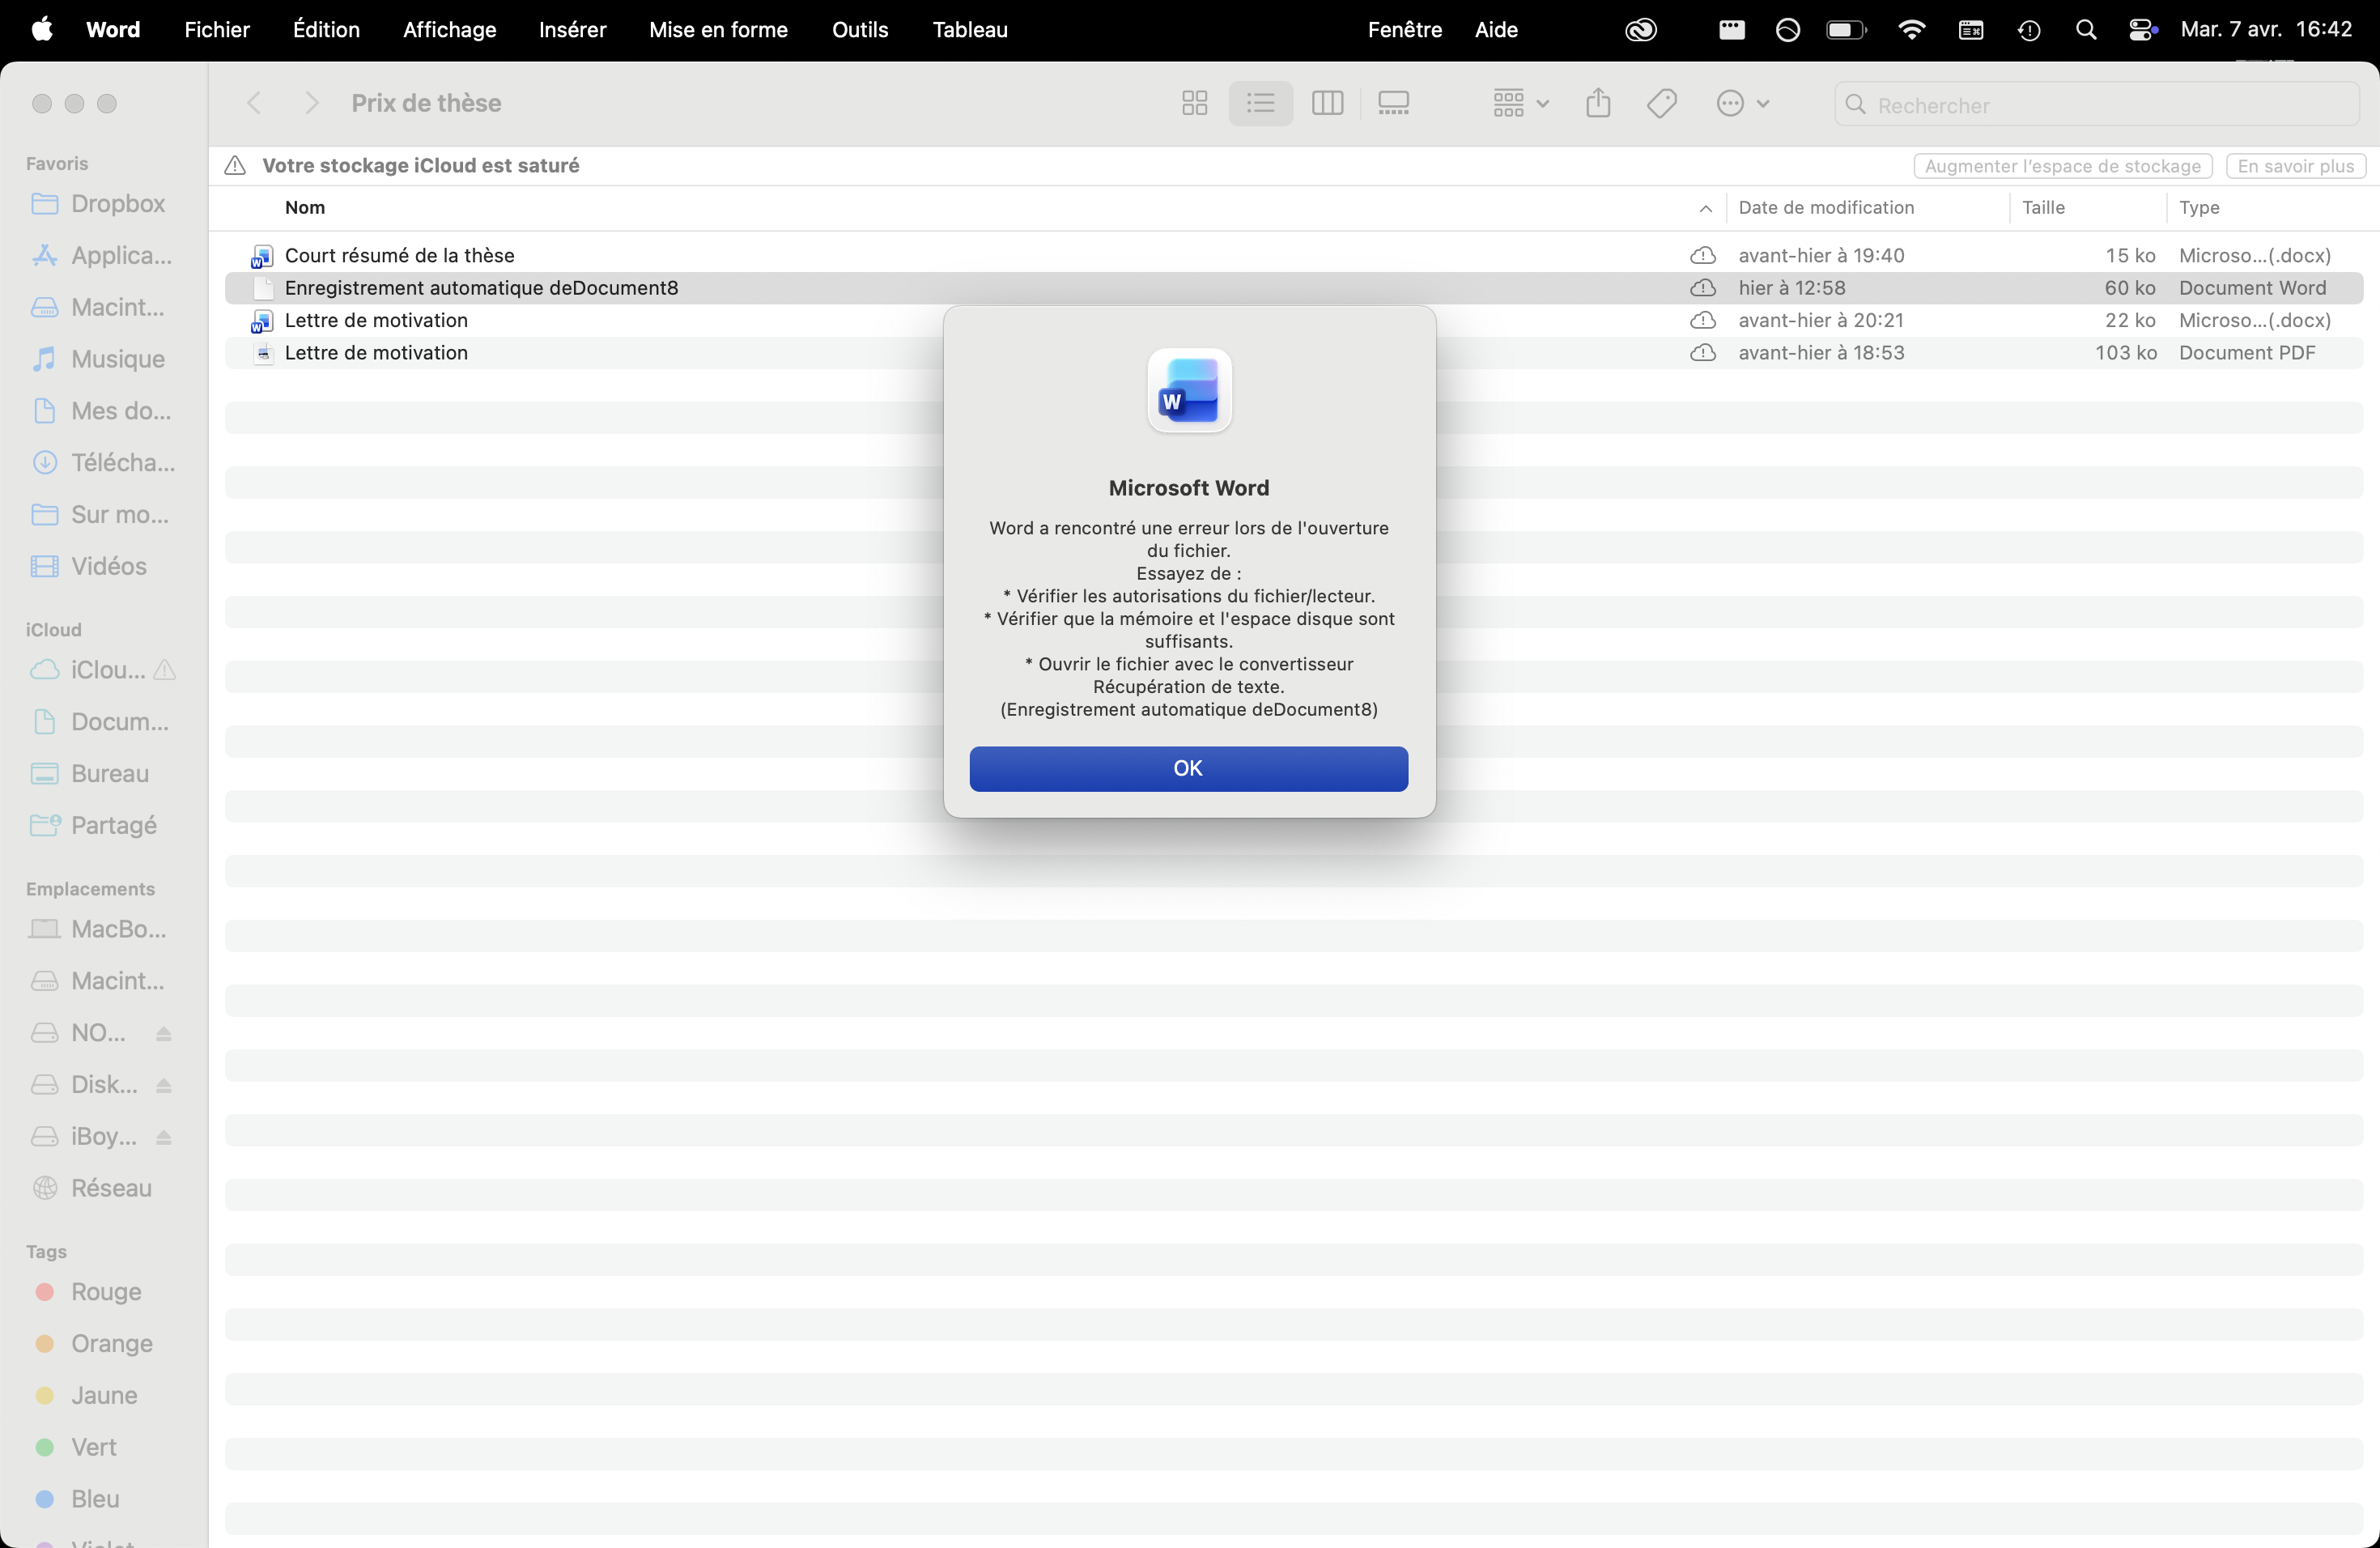Switch Finder to icon view
This screenshot has height=1548, width=2380.
pyautogui.click(x=1194, y=103)
